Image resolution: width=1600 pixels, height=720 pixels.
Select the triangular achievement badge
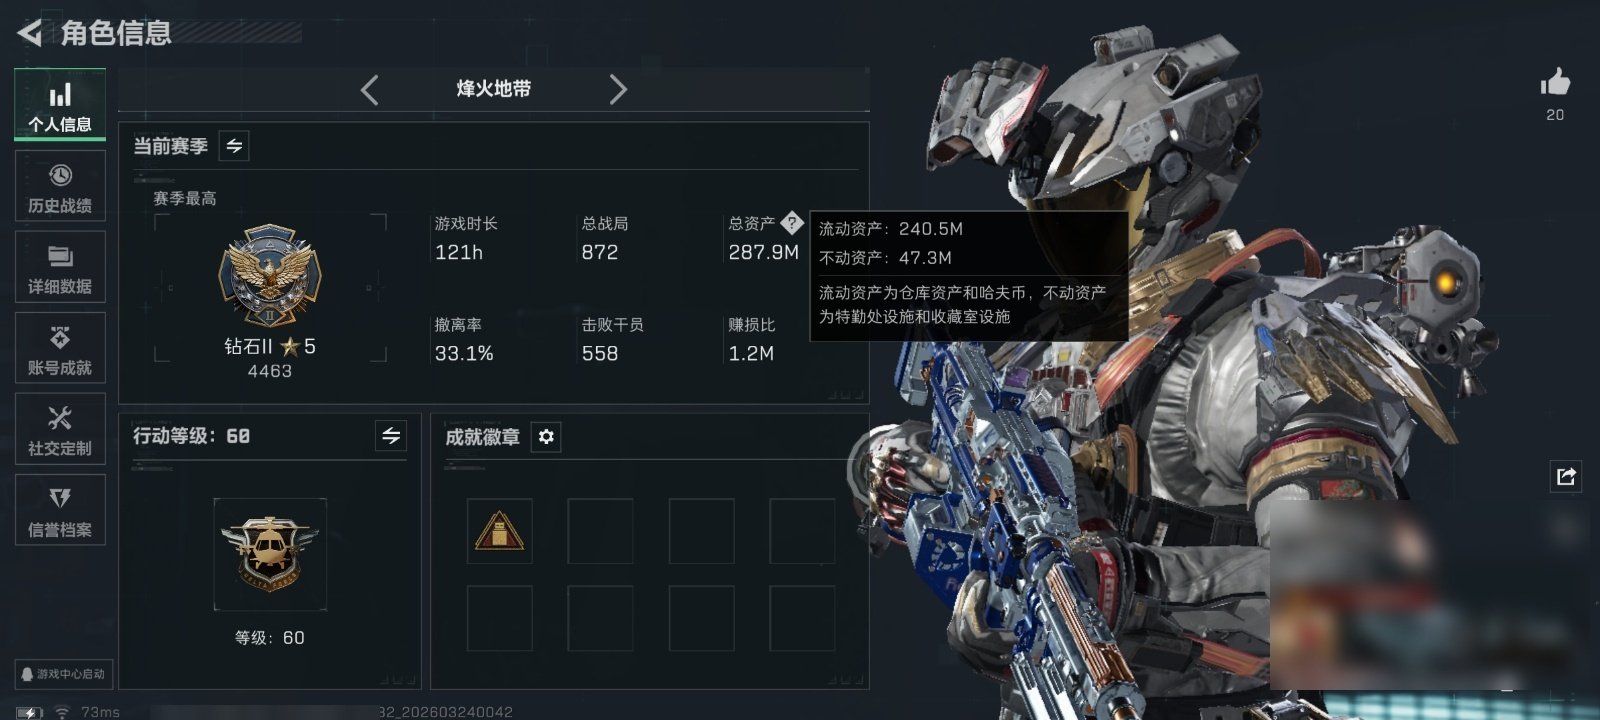coord(500,531)
